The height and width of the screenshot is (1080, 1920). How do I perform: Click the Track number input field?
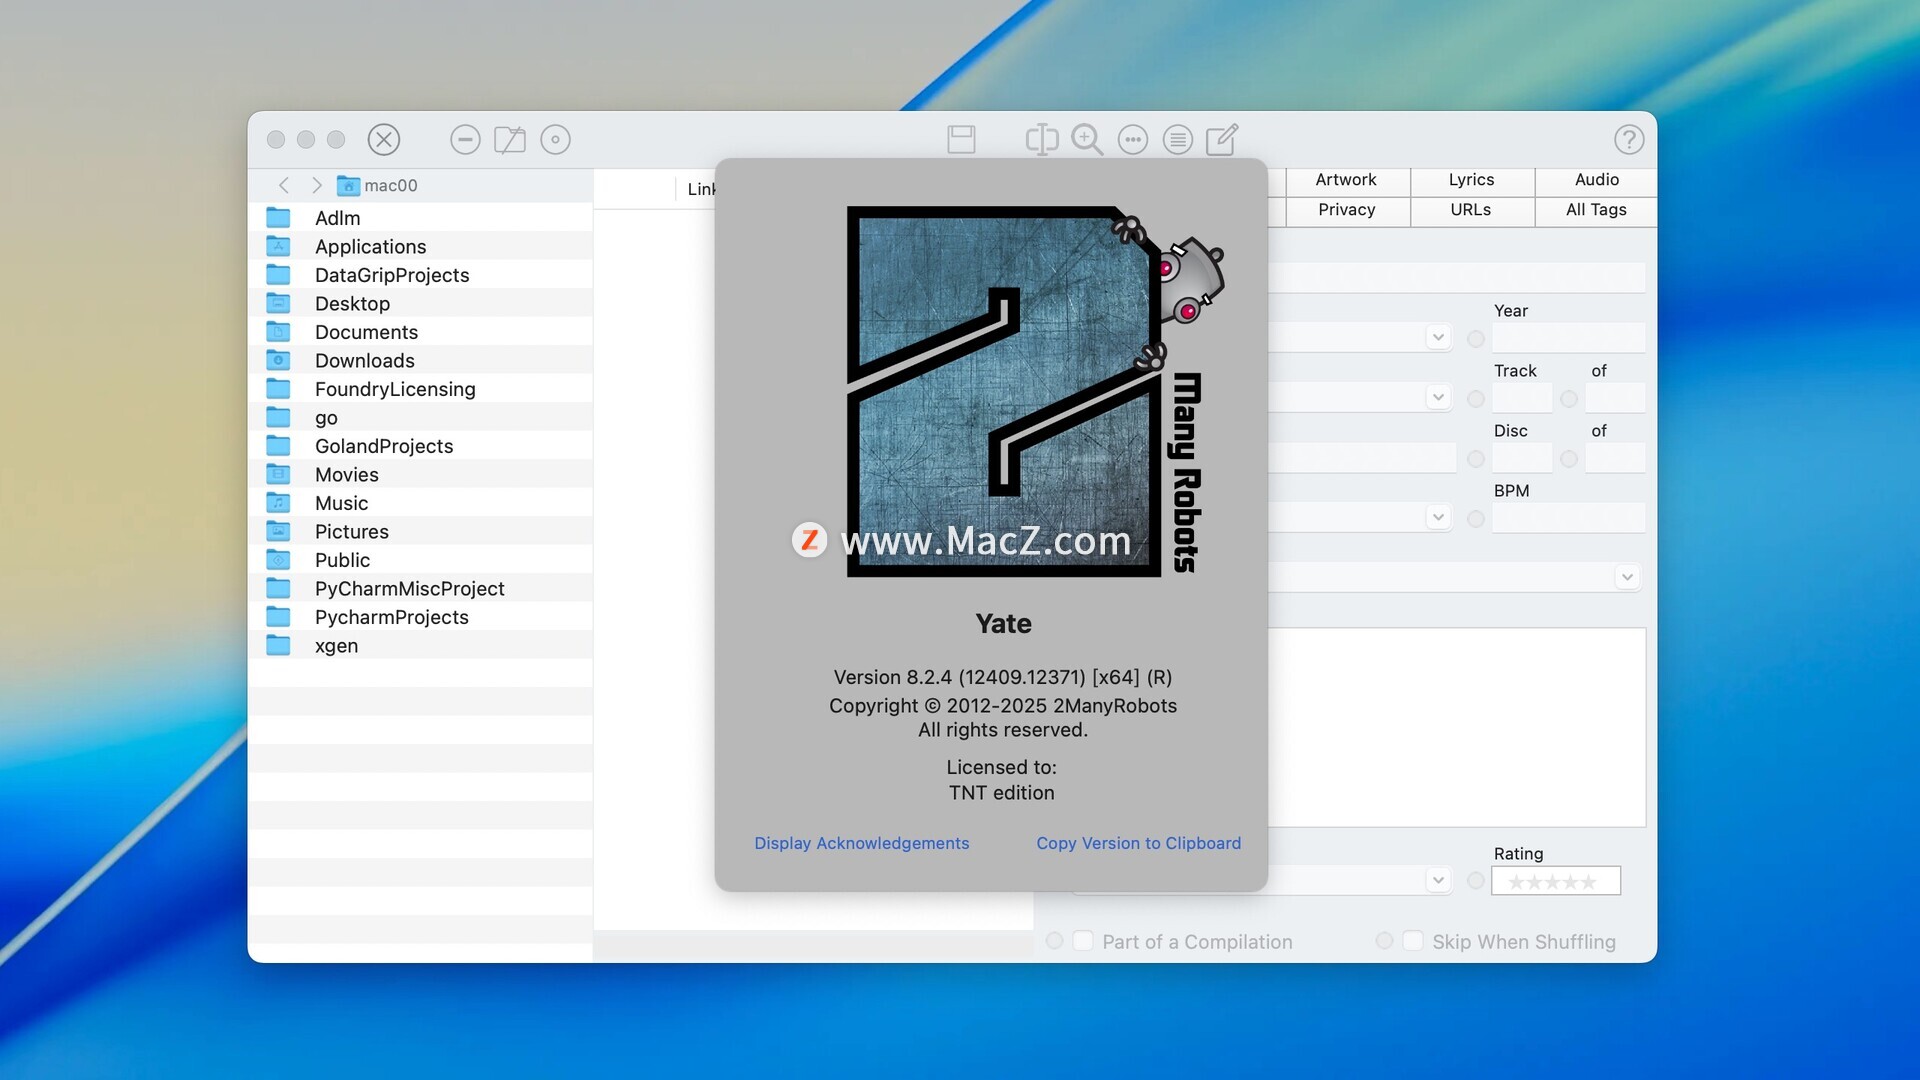(x=1521, y=398)
